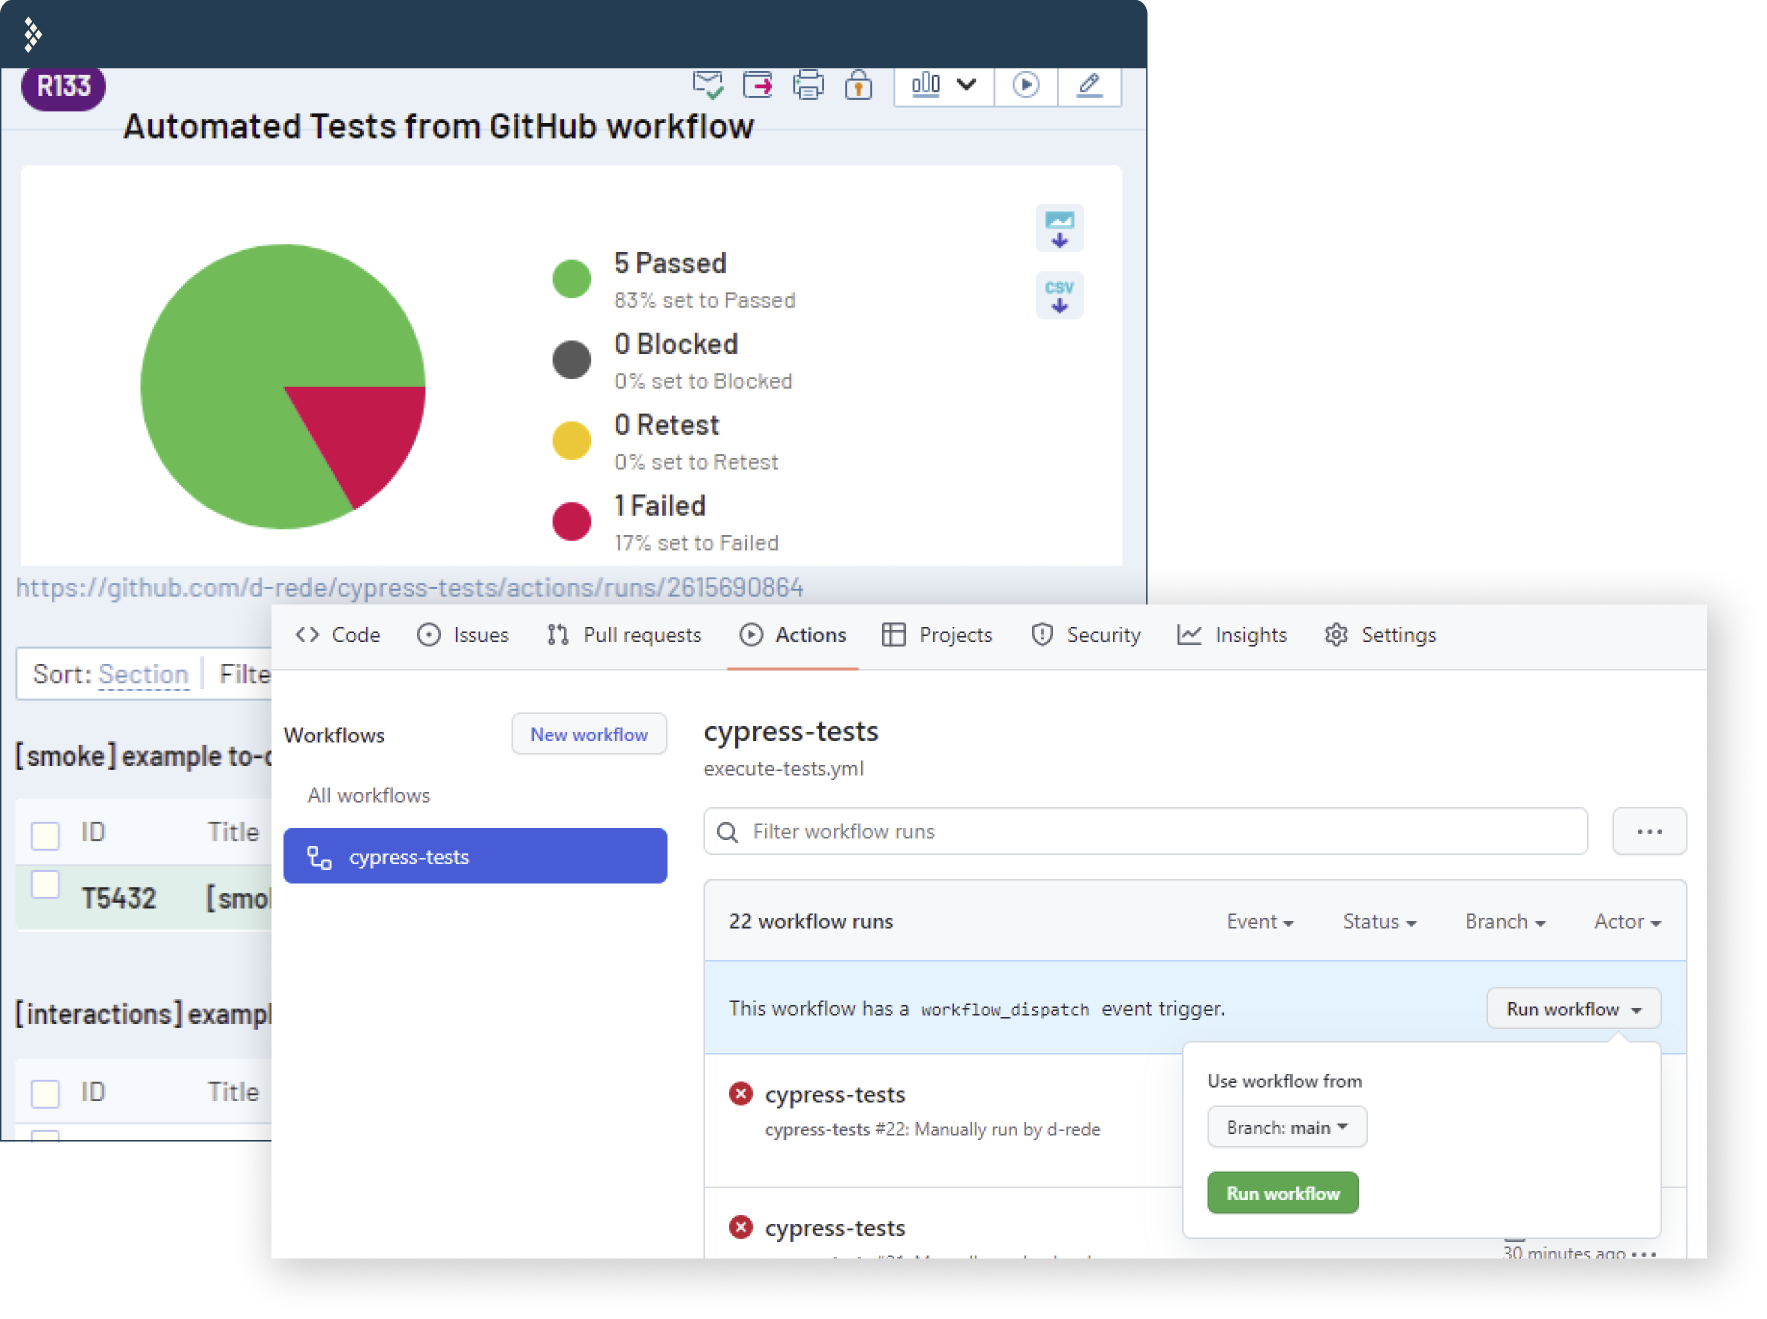Open the bar chart reports dropdown
This screenshot has width=1767, height=1319.
pyautogui.click(x=943, y=85)
